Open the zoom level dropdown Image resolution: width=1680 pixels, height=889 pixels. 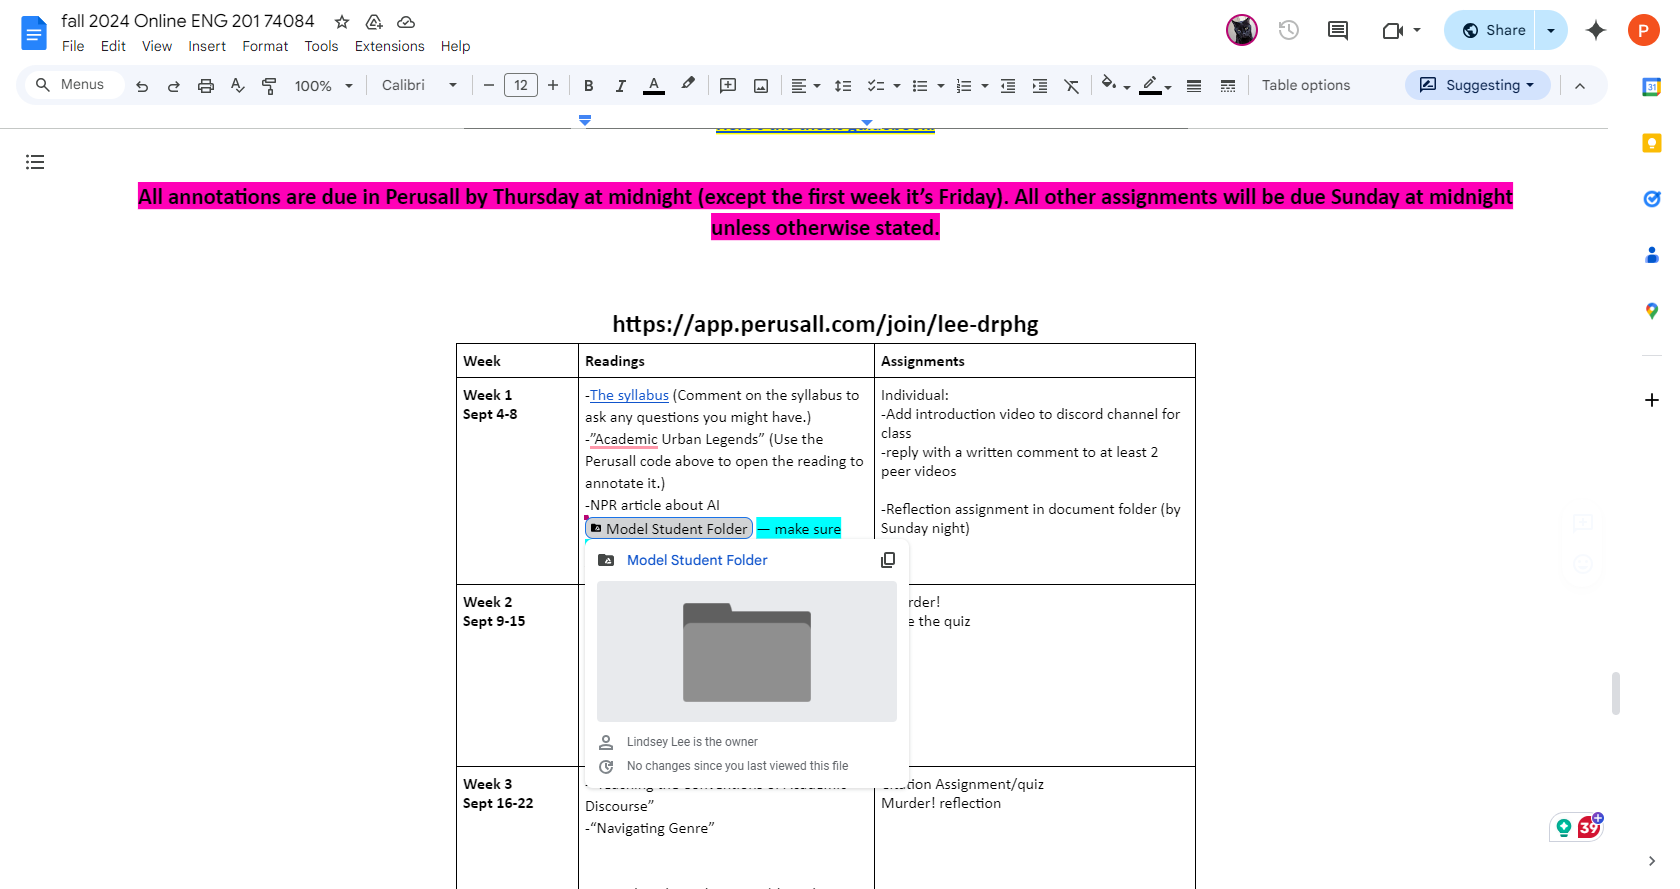point(323,86)
